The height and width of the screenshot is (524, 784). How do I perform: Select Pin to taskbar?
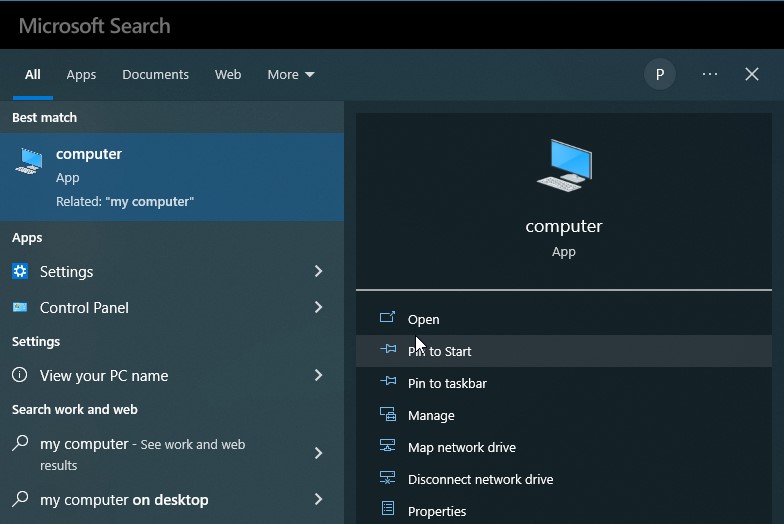pos(564,383)
